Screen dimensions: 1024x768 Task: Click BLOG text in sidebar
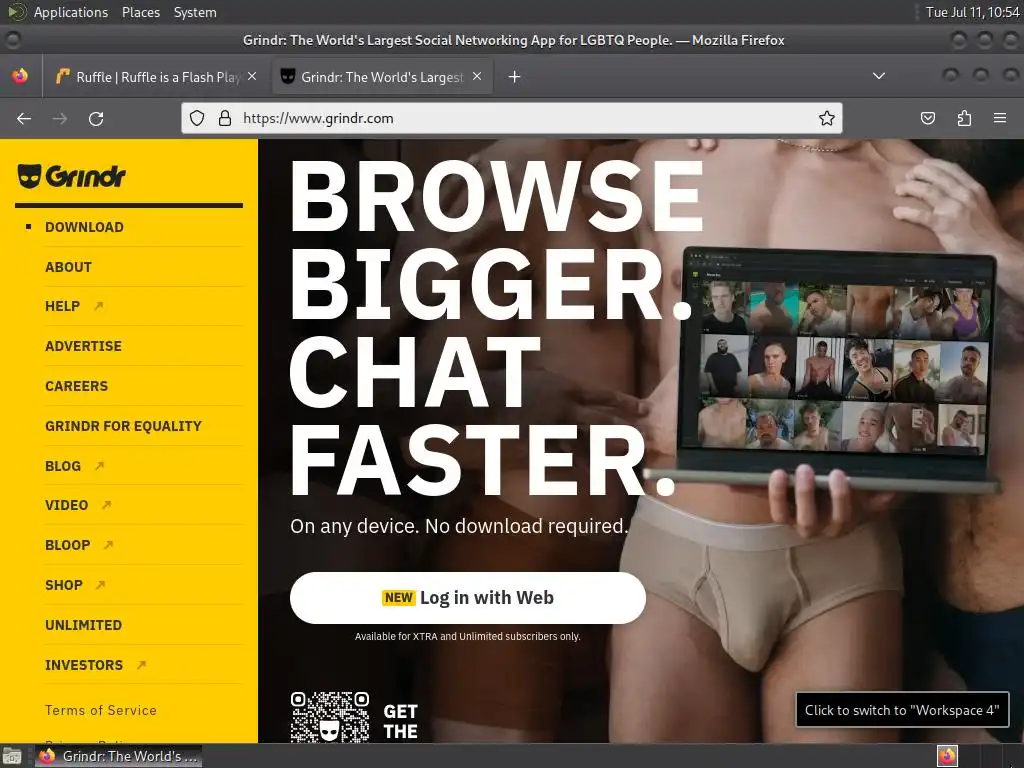(63, 466)
